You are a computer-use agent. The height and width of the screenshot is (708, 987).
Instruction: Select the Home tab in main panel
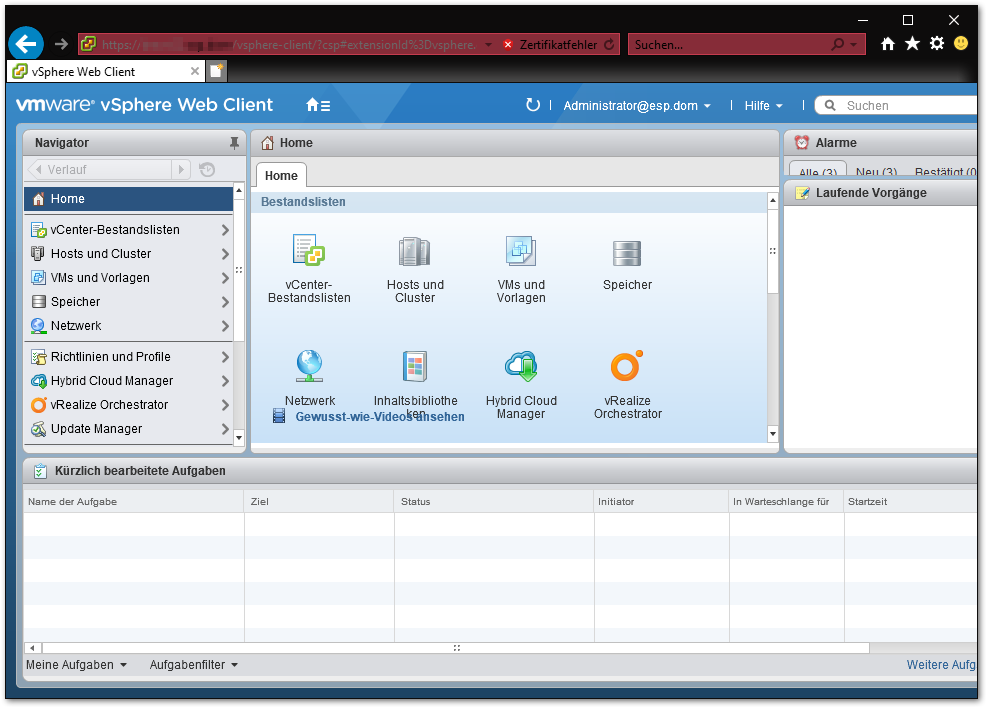point(281,176)
